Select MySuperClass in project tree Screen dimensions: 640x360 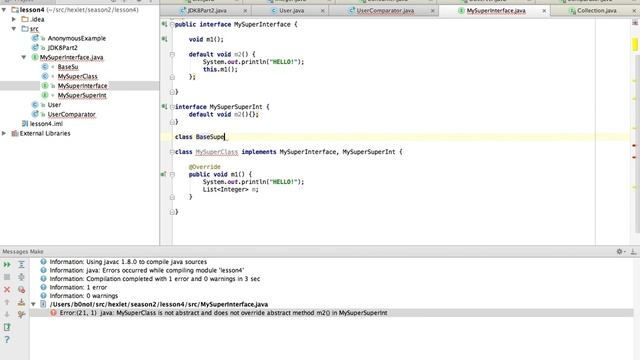coord(78,76)
